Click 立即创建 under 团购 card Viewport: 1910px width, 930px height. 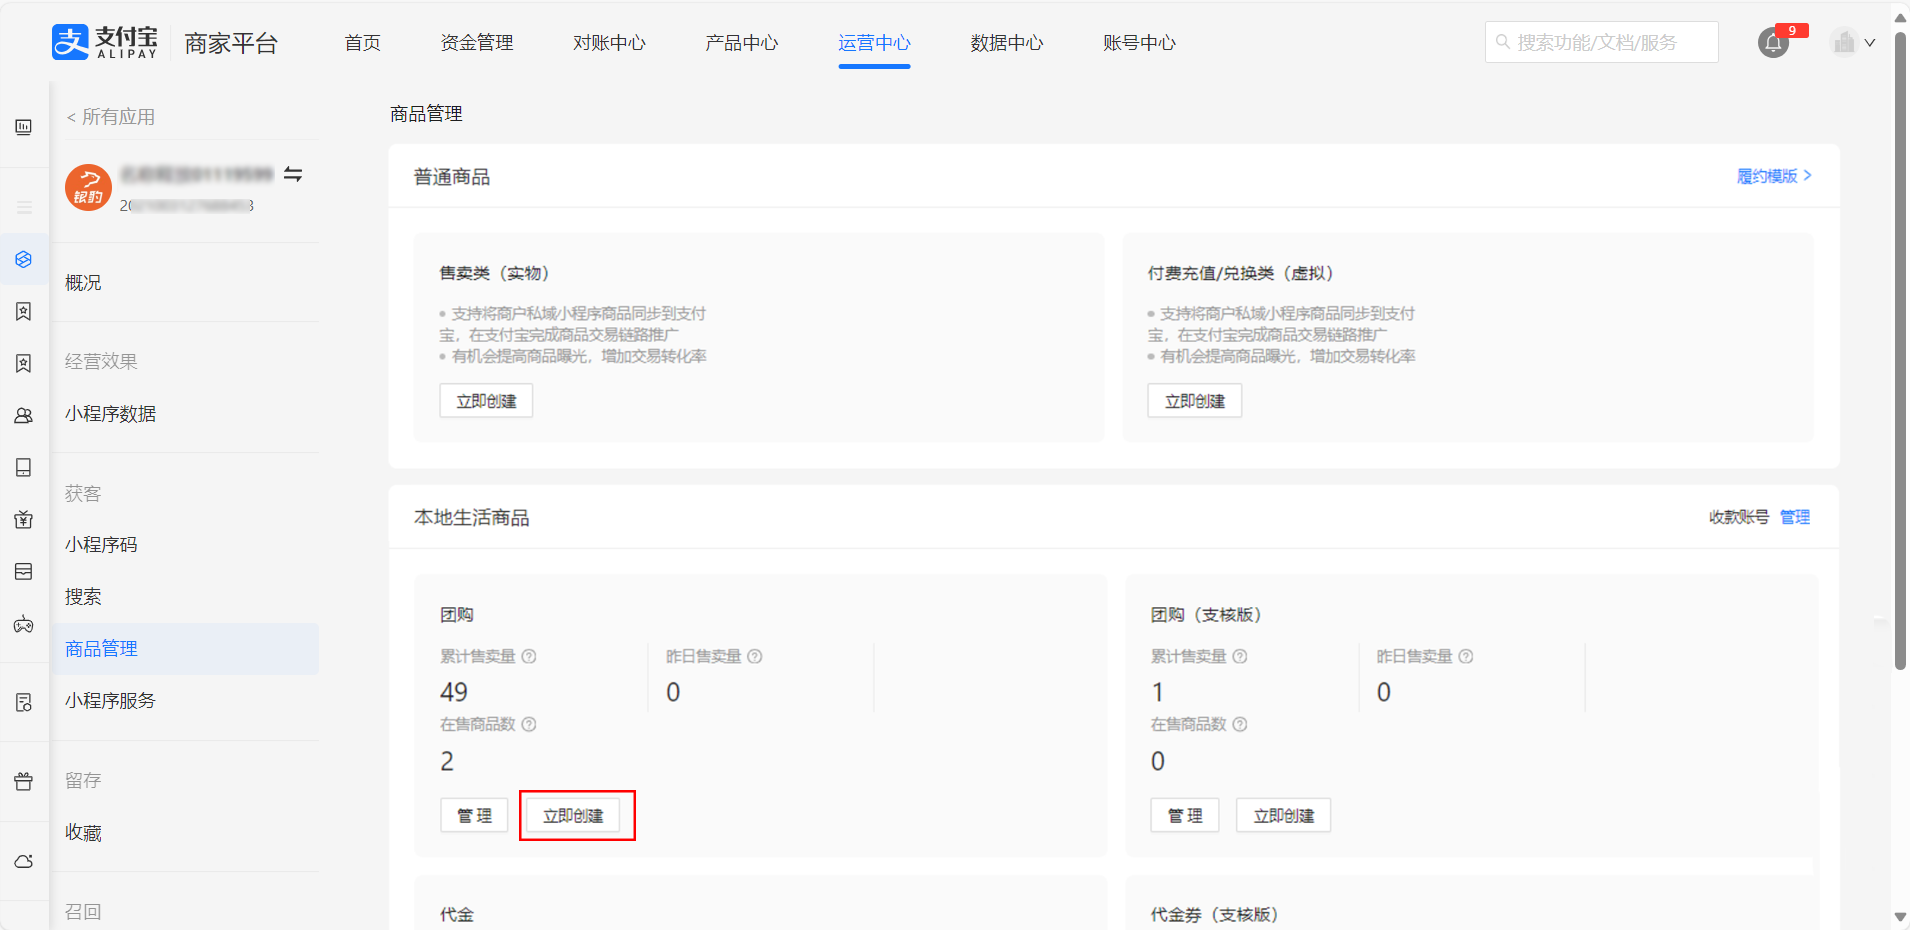pos(573,816)
